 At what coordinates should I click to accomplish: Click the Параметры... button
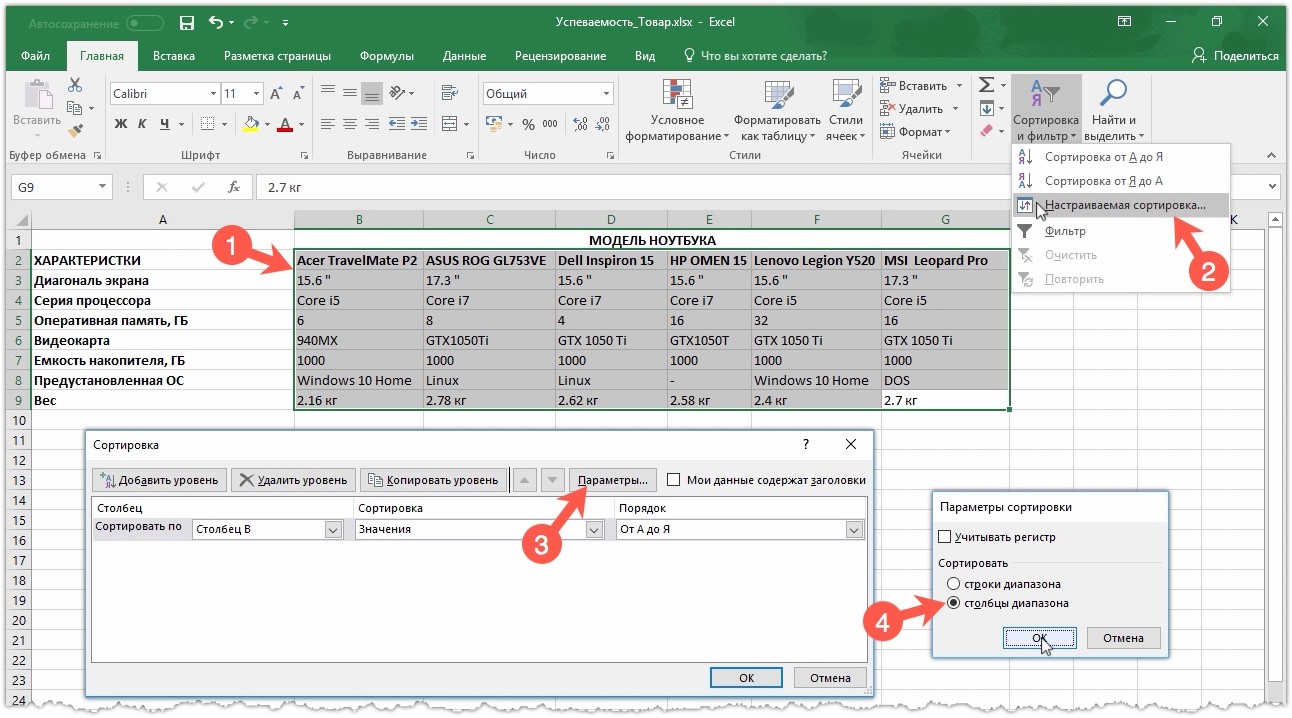click(613, 480)
